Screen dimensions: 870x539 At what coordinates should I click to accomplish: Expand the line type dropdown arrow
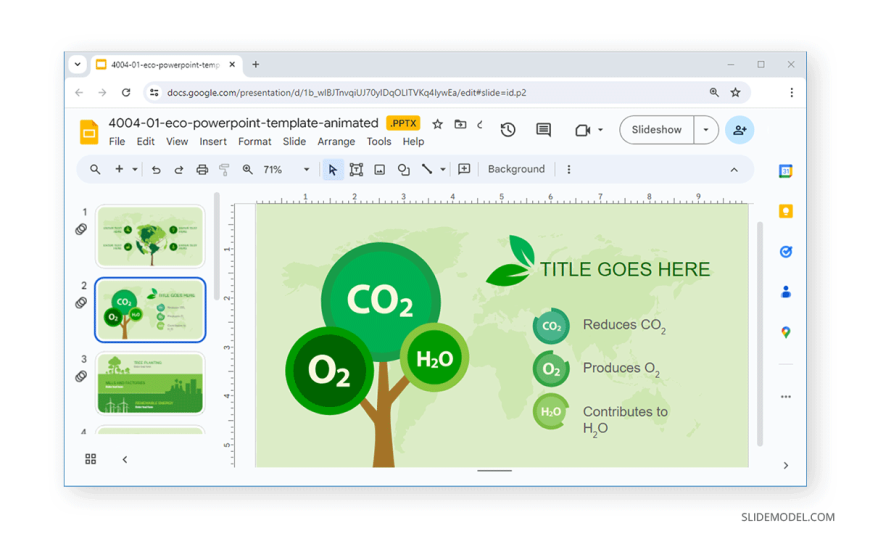[443, 169]
